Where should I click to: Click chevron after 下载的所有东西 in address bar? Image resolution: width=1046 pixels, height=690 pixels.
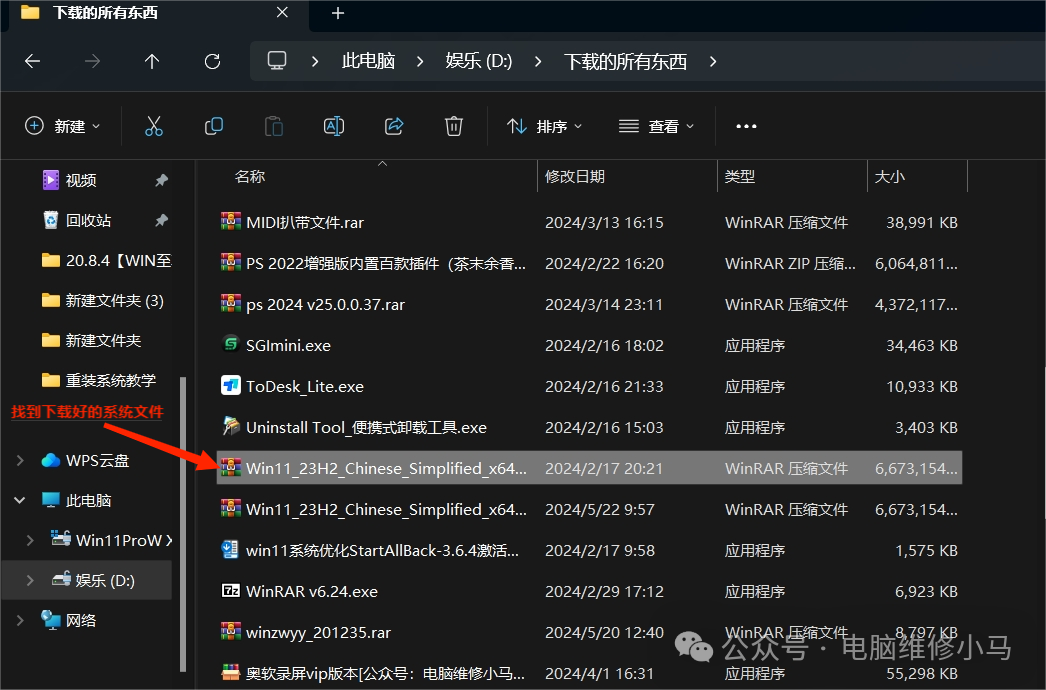coord(713,61)
